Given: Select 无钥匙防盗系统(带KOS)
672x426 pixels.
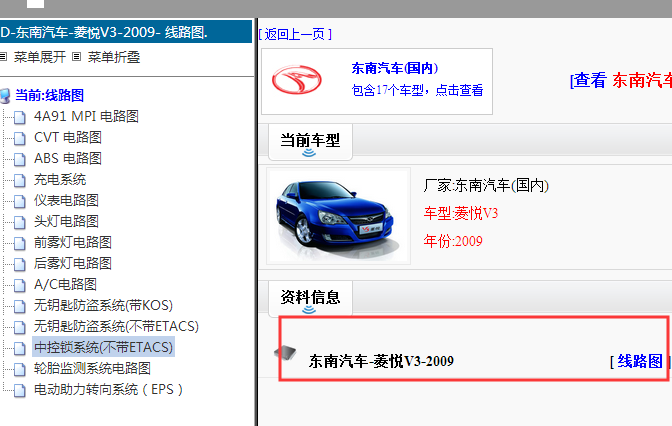Looking at the screenshot, I should 103,305.
